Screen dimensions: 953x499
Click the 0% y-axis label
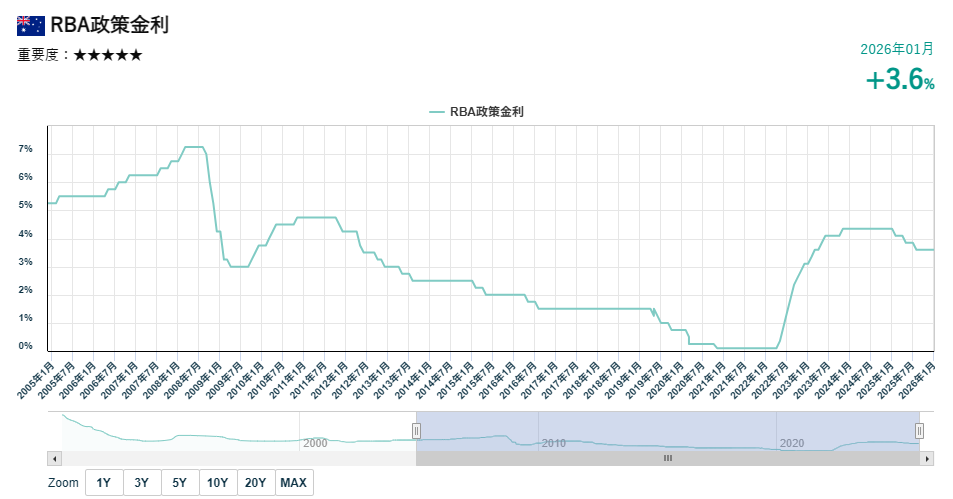(26, 346)
